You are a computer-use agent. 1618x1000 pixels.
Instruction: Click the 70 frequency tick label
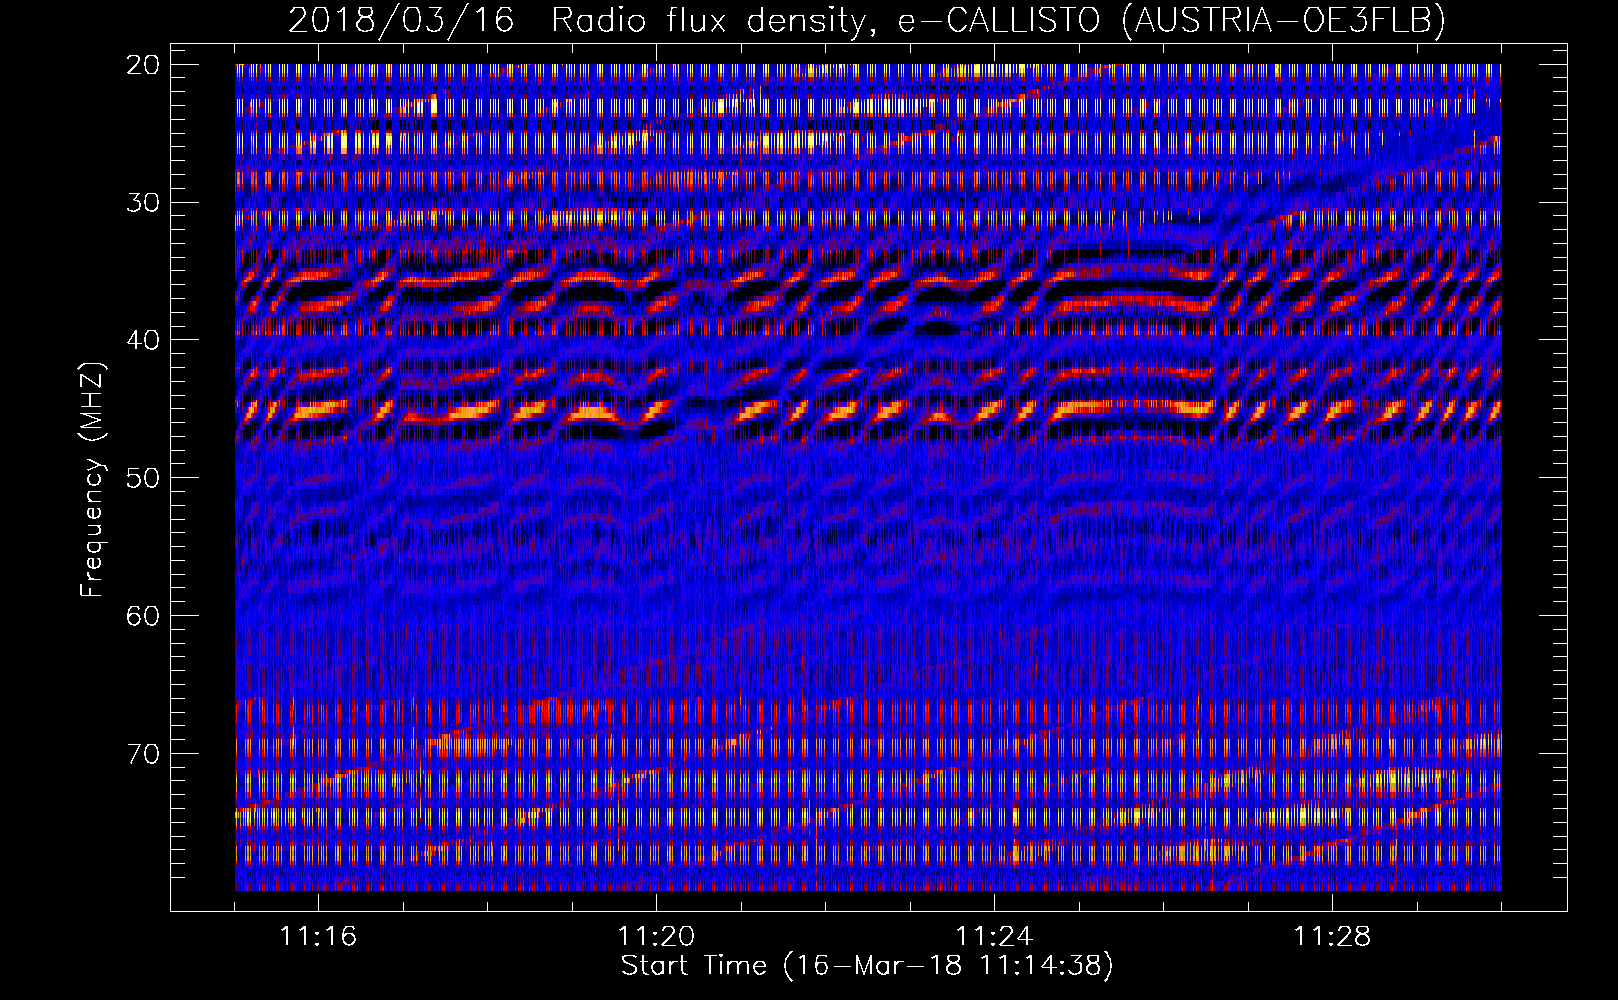click(143, 753)
